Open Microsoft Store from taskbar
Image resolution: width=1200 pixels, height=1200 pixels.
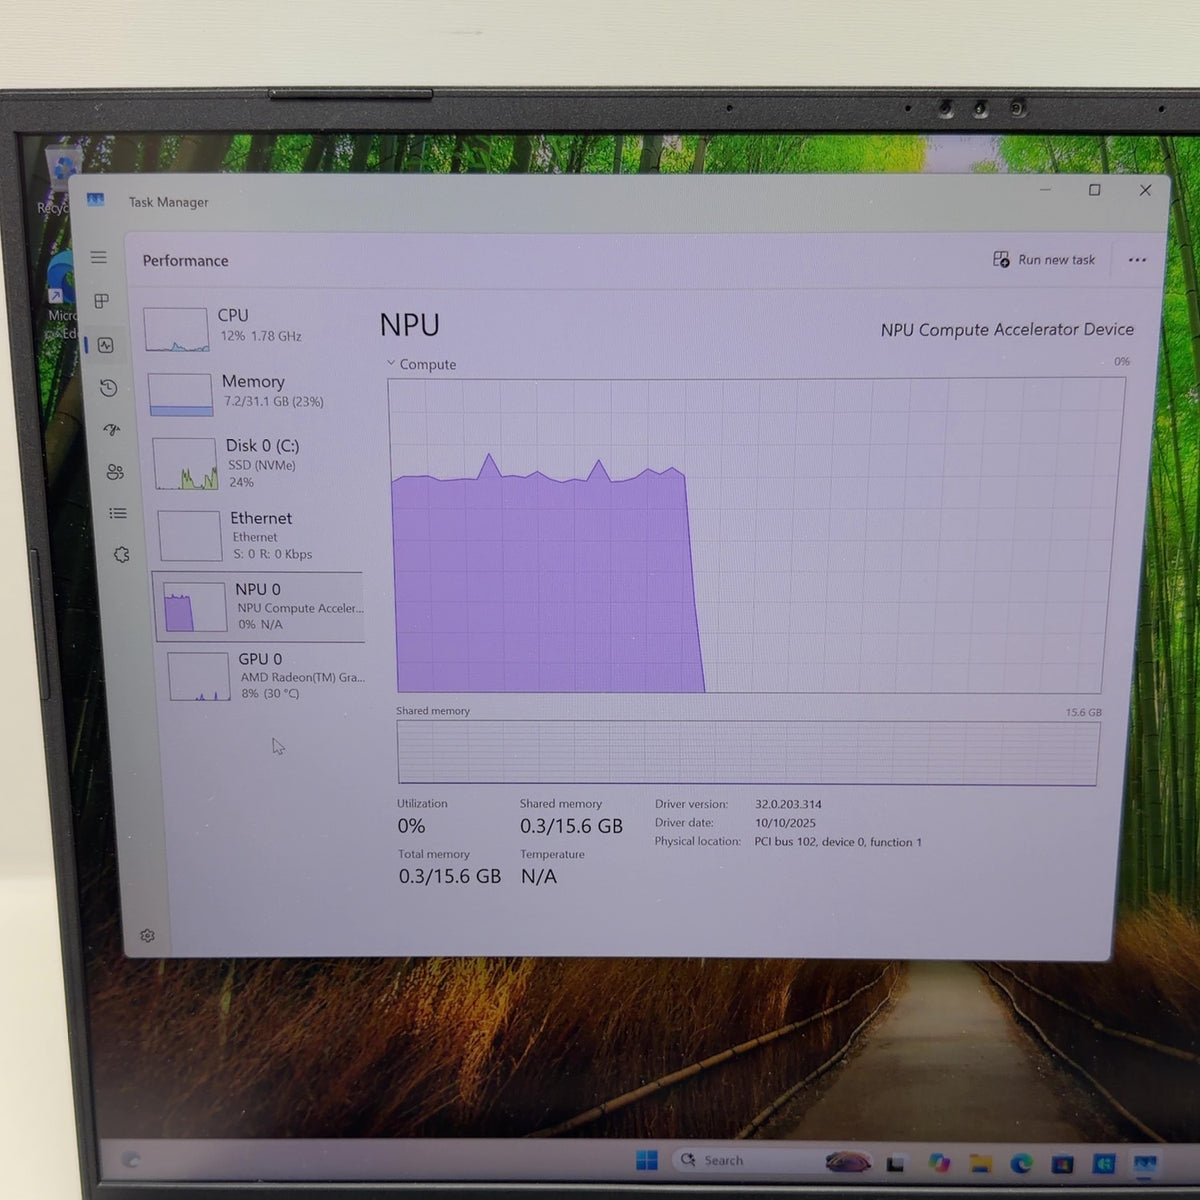pyautogui.click(x=1062, y=1164)
